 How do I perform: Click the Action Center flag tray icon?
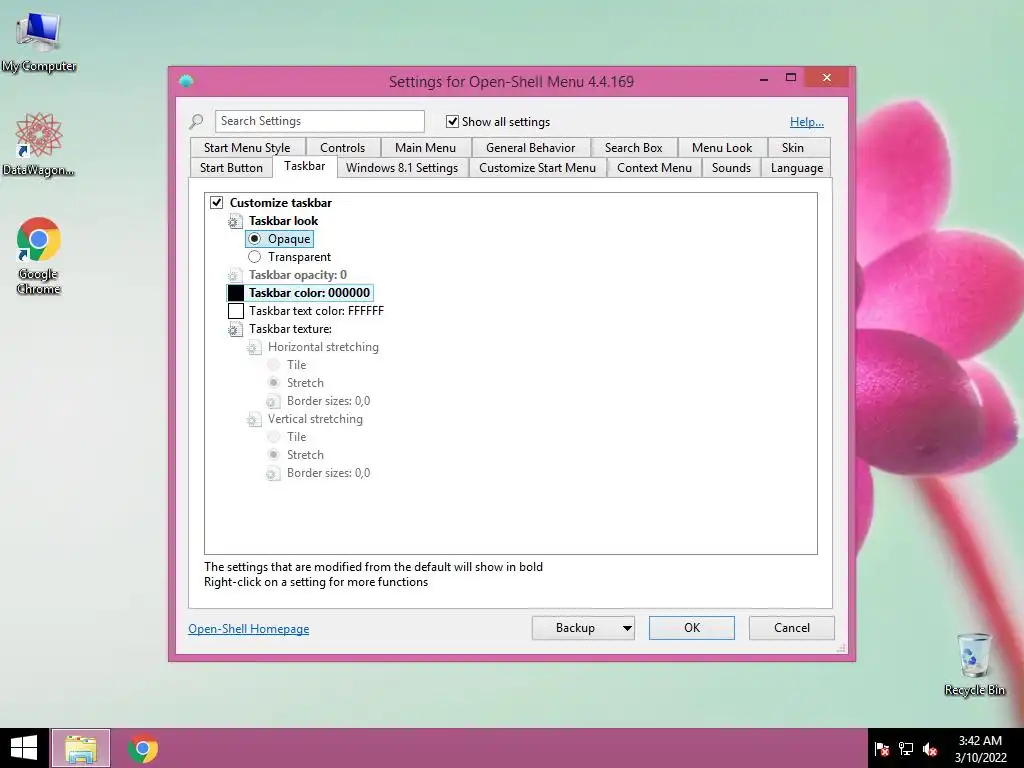[x=882, y=749]
